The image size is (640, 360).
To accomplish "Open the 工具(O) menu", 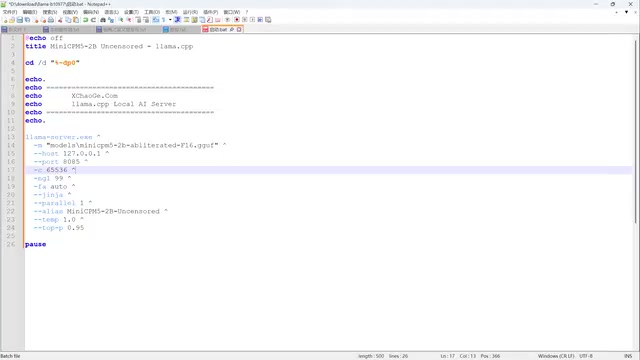I will pos(152,12).
